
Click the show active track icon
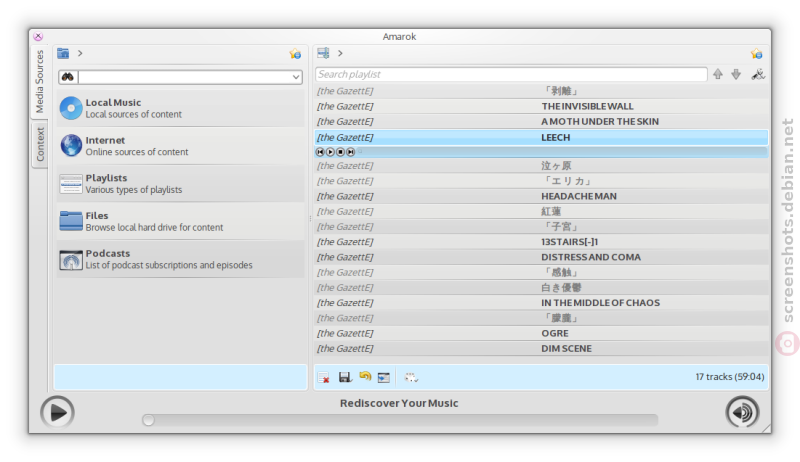pos(384,377)
